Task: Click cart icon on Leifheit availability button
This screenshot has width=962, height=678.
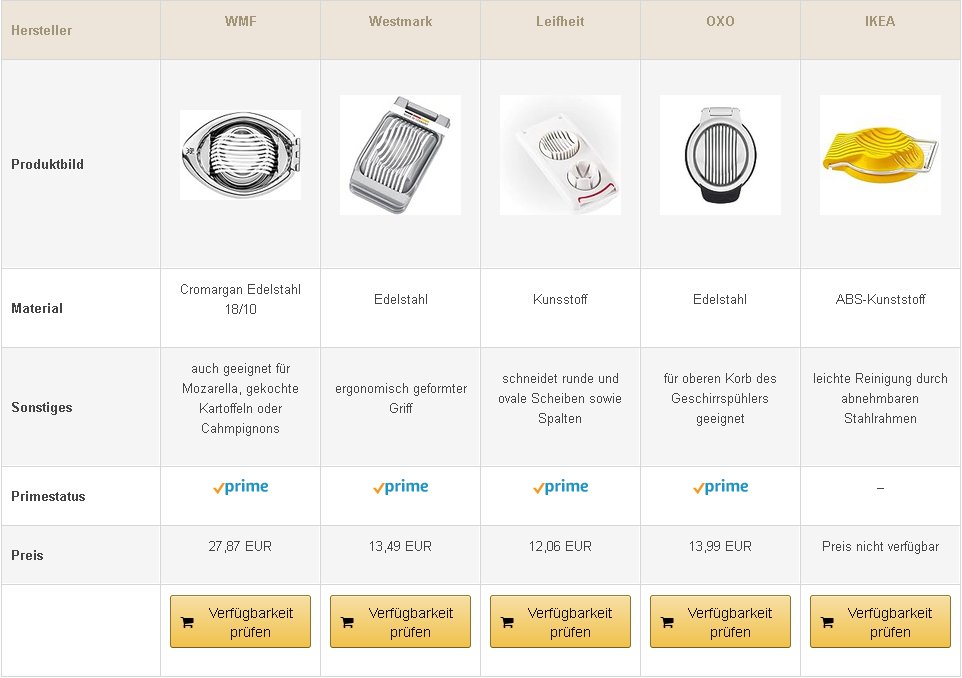Action: point(507,622)
